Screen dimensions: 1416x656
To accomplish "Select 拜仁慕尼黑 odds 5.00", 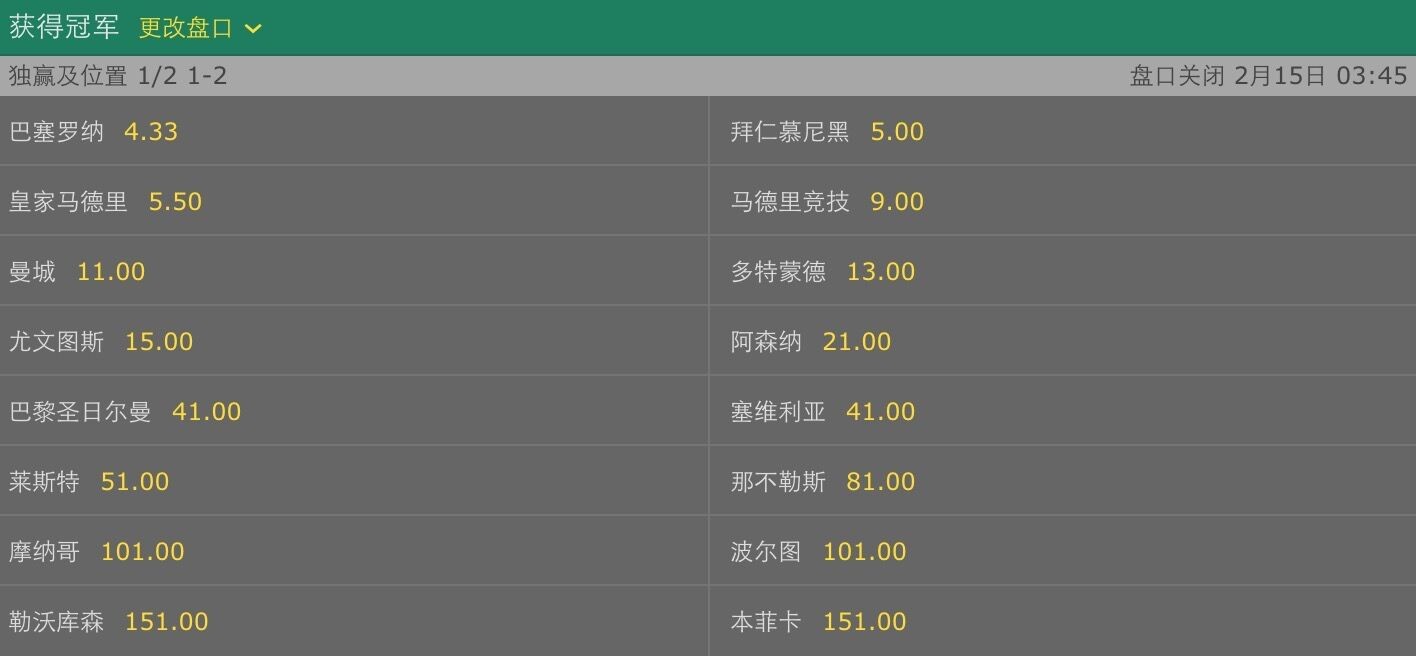I will [1062, 131].
